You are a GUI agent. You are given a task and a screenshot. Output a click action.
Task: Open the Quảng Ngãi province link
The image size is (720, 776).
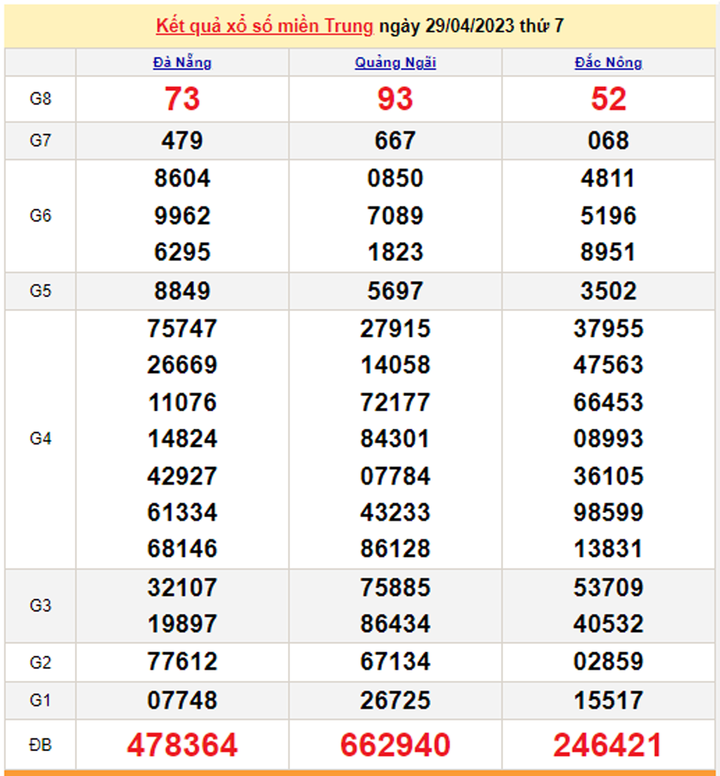click(395, 62)
